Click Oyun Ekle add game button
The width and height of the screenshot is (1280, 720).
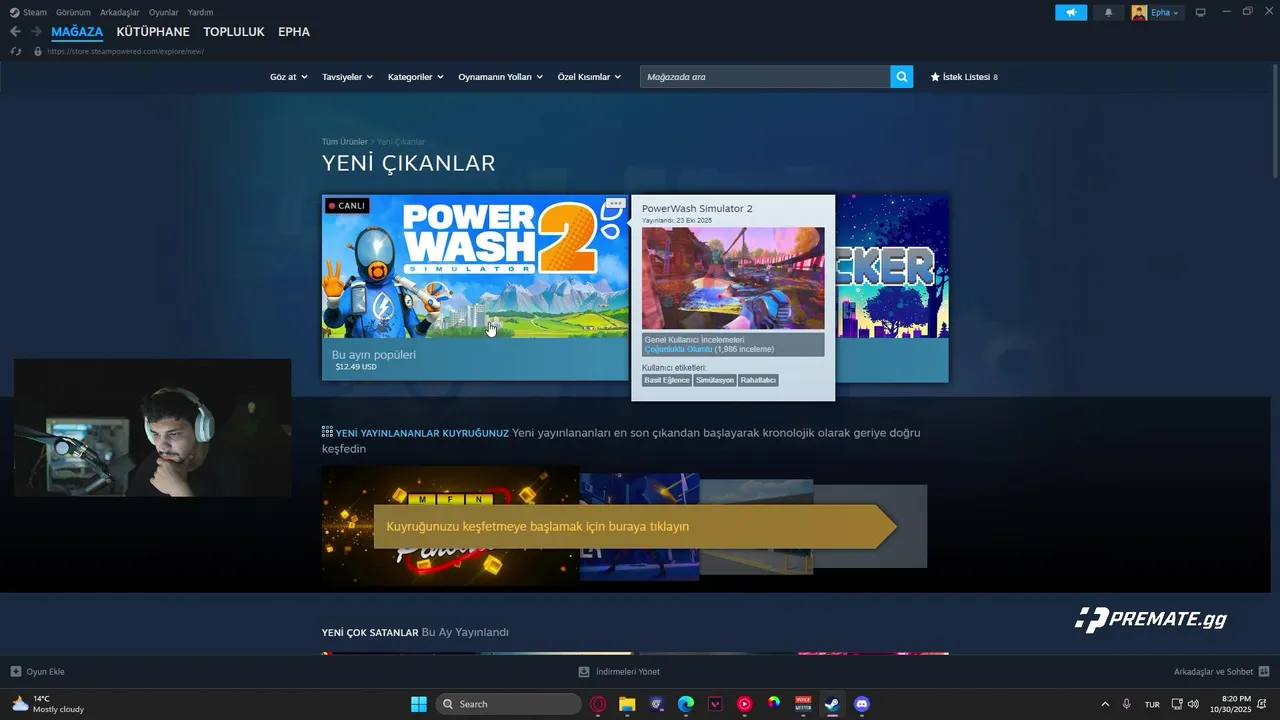[37, 672]
